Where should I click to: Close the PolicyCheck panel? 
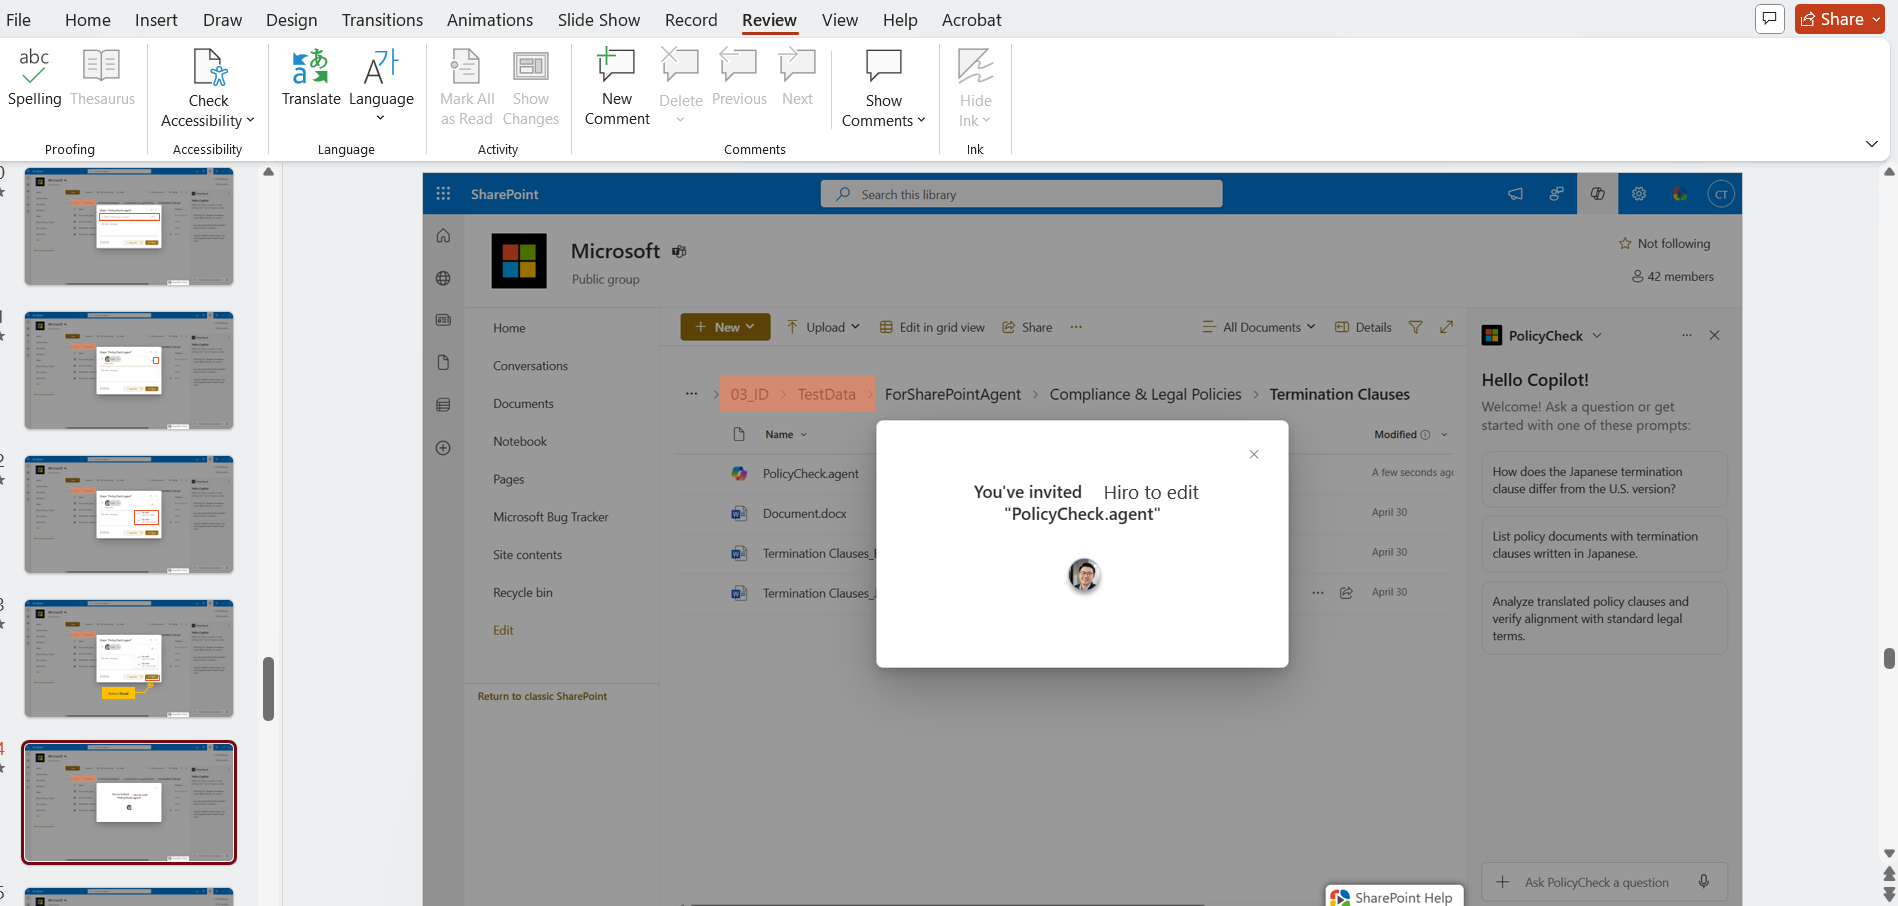pyautogui.click(x=1714, y=335)
